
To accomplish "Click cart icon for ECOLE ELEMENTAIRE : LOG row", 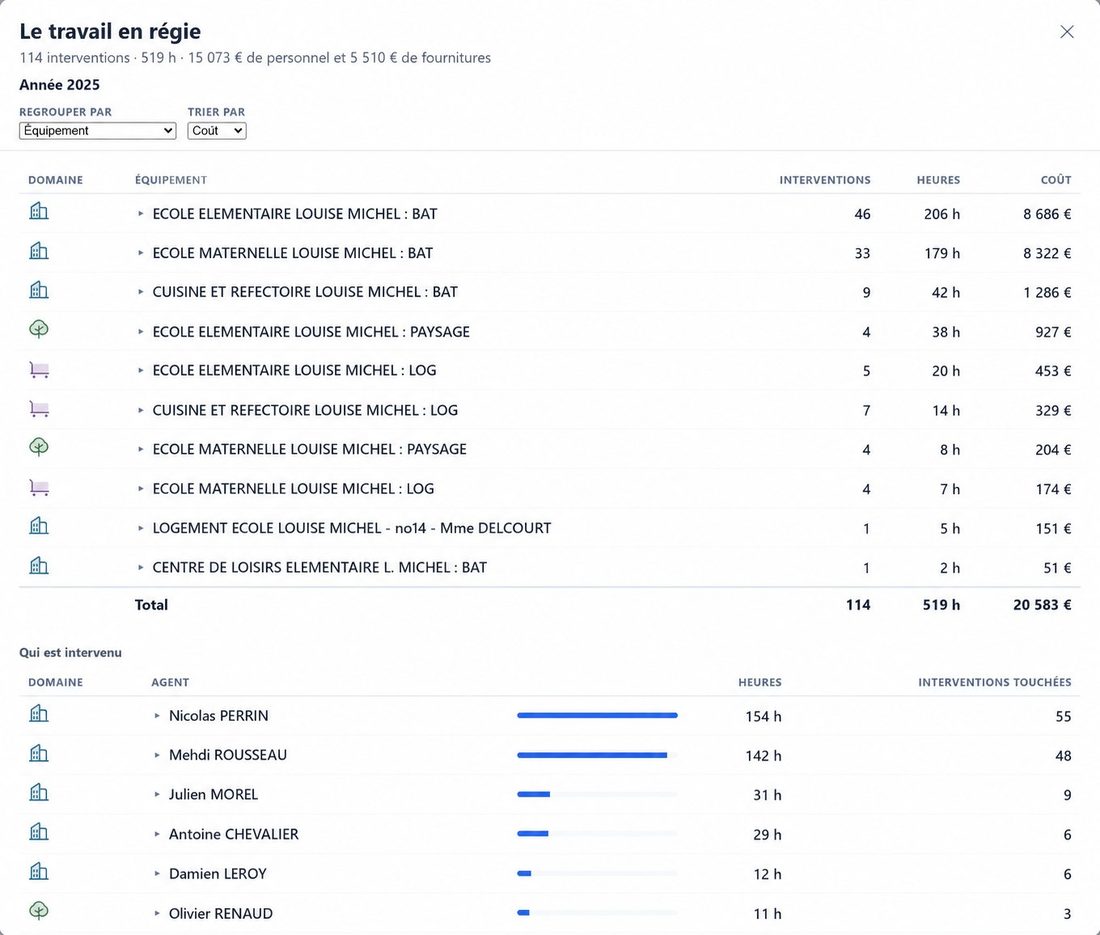I will (x=39, y=369).
